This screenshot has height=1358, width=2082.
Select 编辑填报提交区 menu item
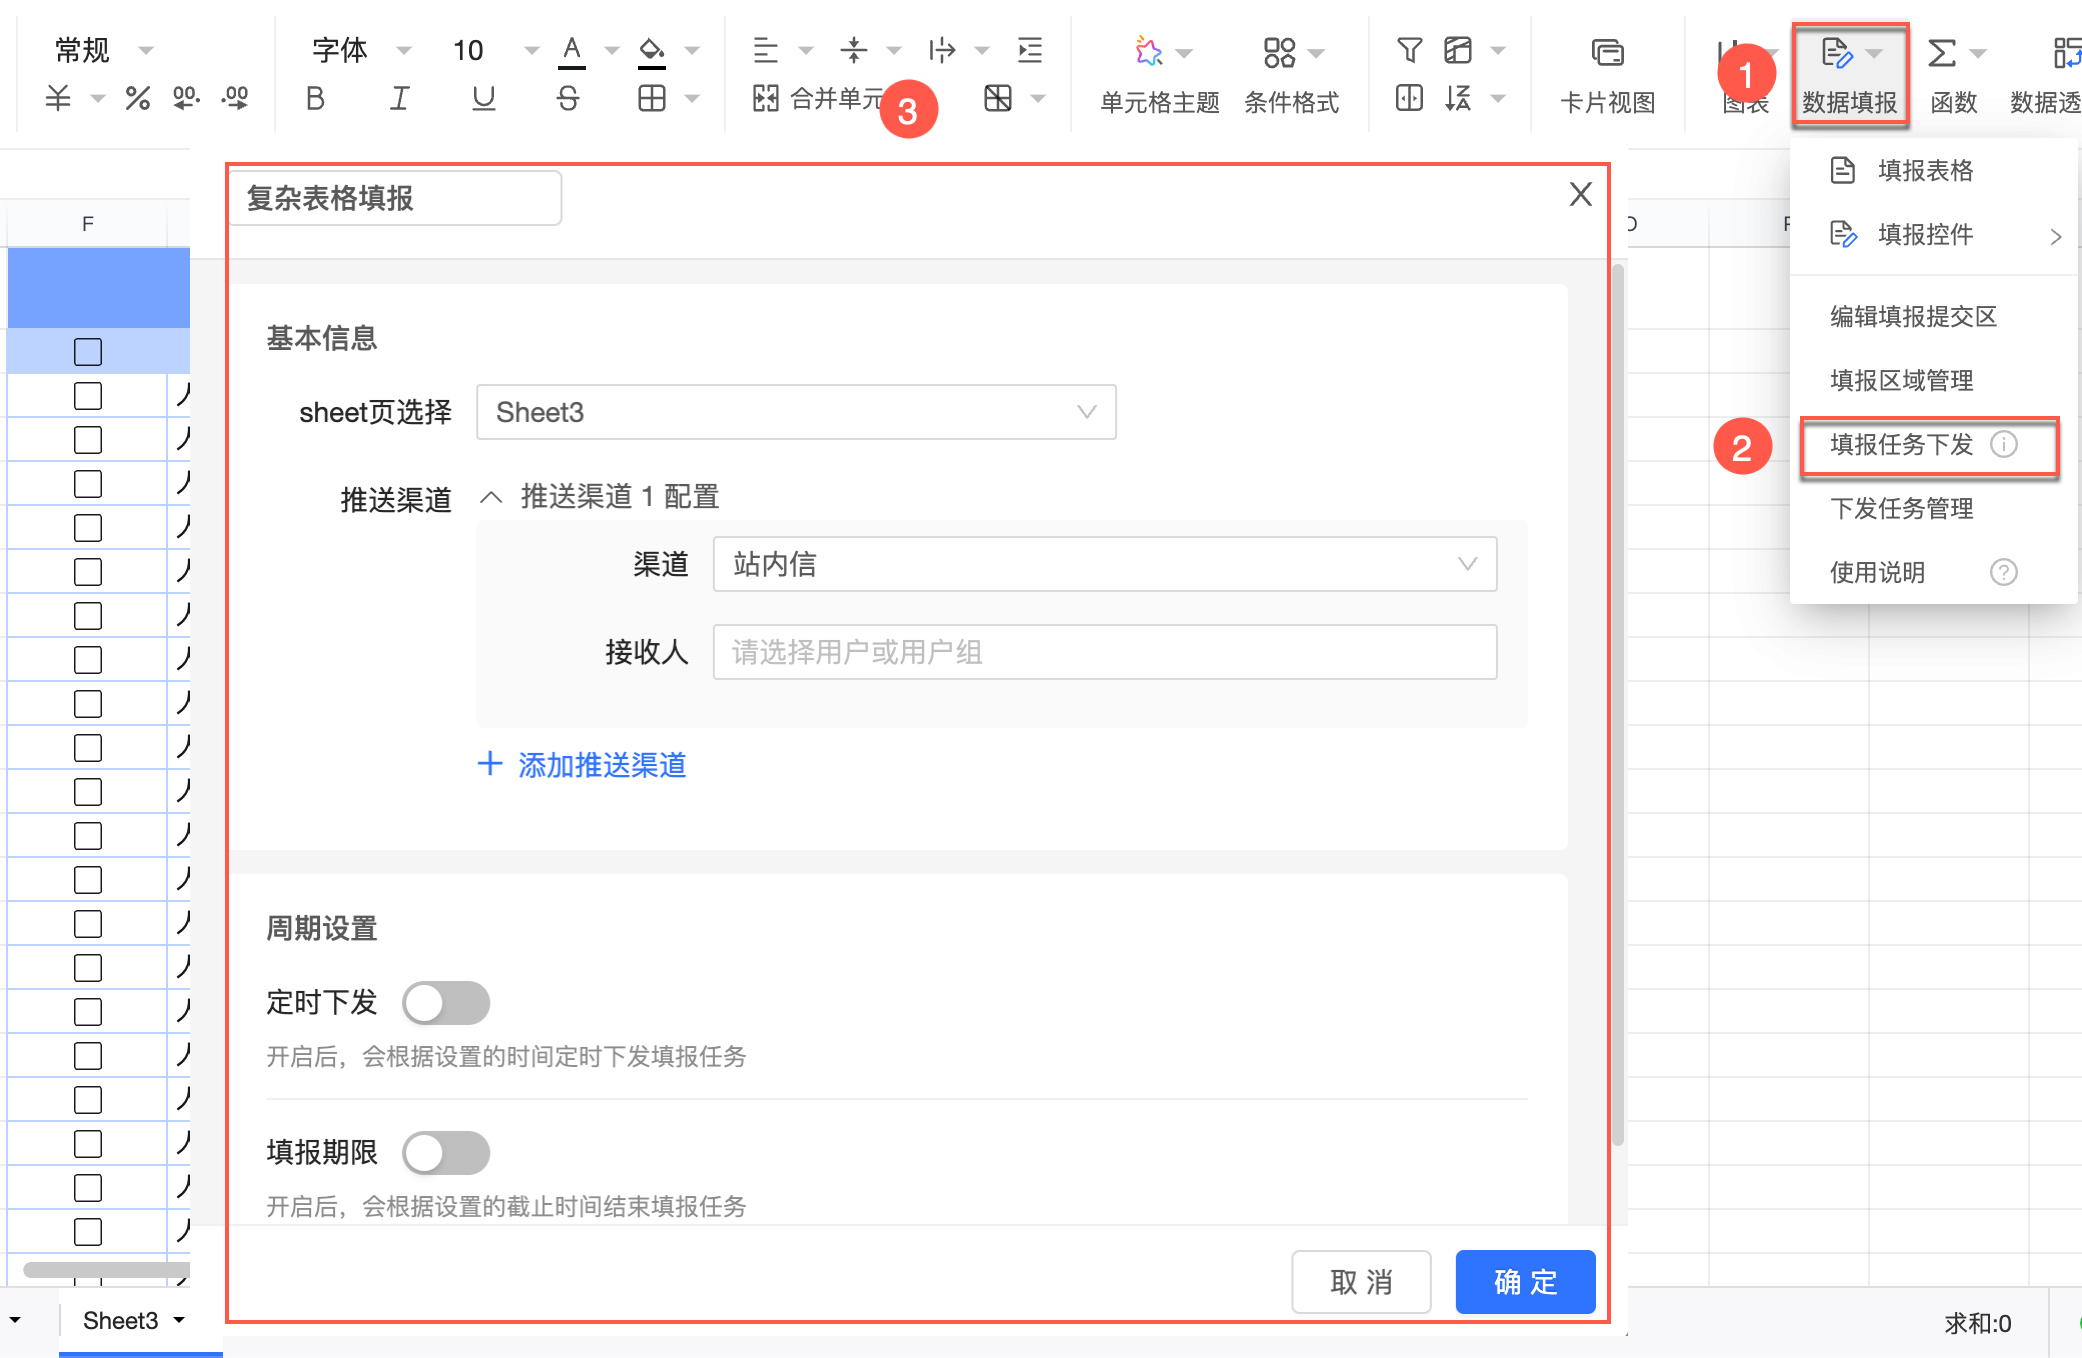pos(1934,316)
